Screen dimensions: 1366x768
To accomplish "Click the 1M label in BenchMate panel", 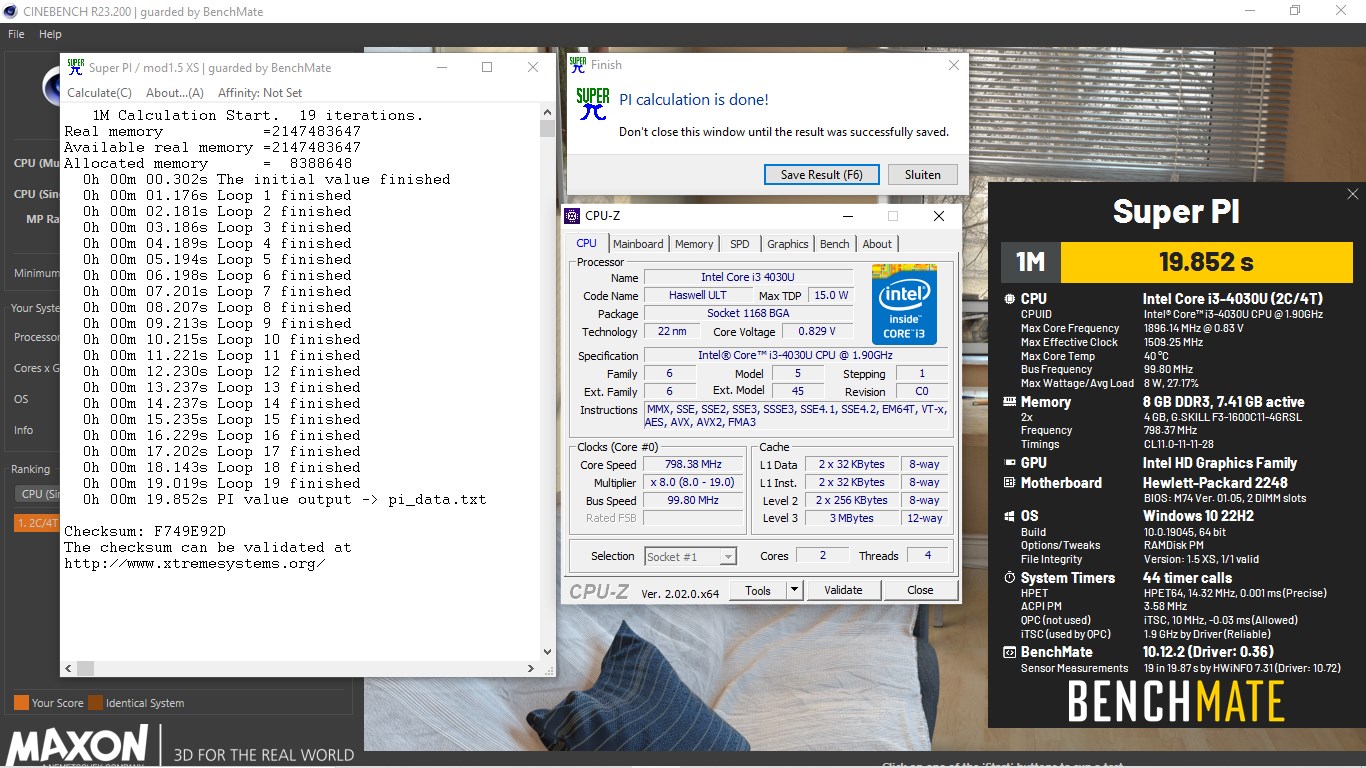I will (1030, 262).
